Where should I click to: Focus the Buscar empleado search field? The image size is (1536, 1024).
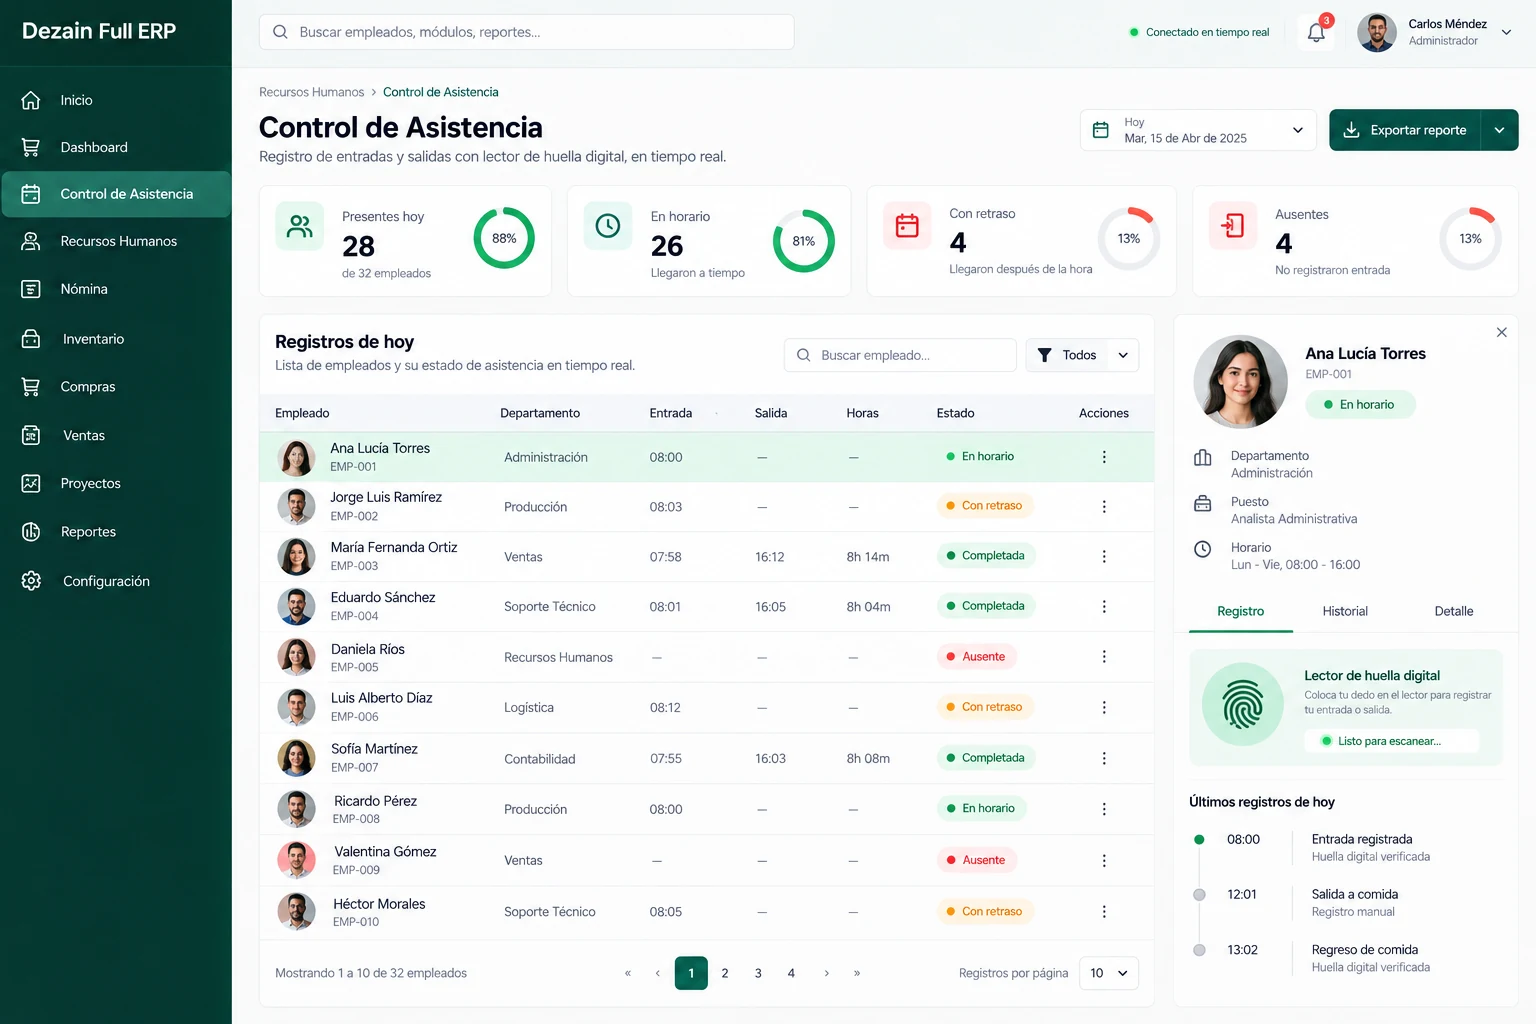[x=900, y=355]
